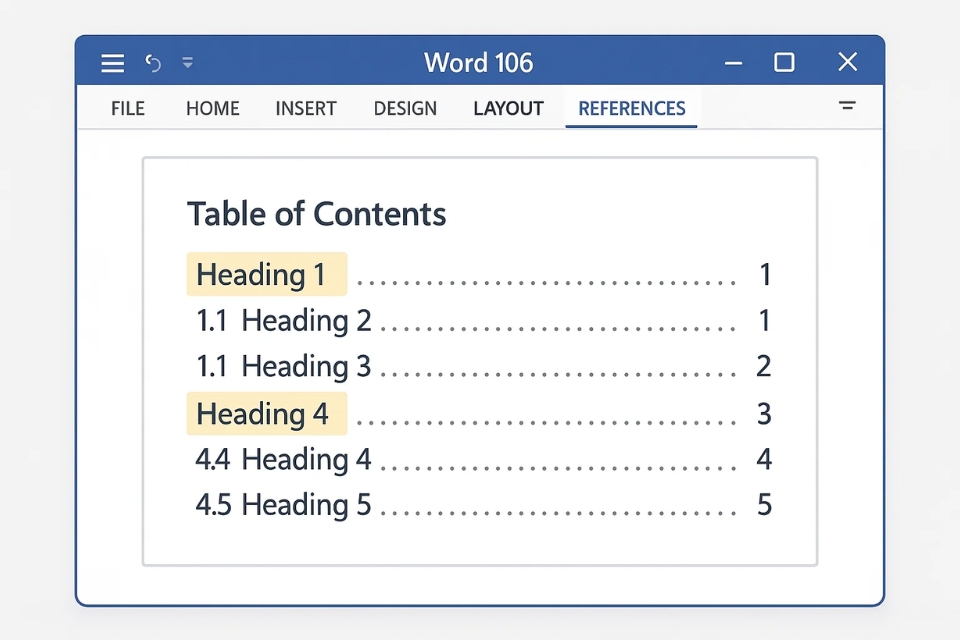Select the highlighted Heading 1 entry
The width and height of the screenshot is (960, 640).
tap(264, 274)
